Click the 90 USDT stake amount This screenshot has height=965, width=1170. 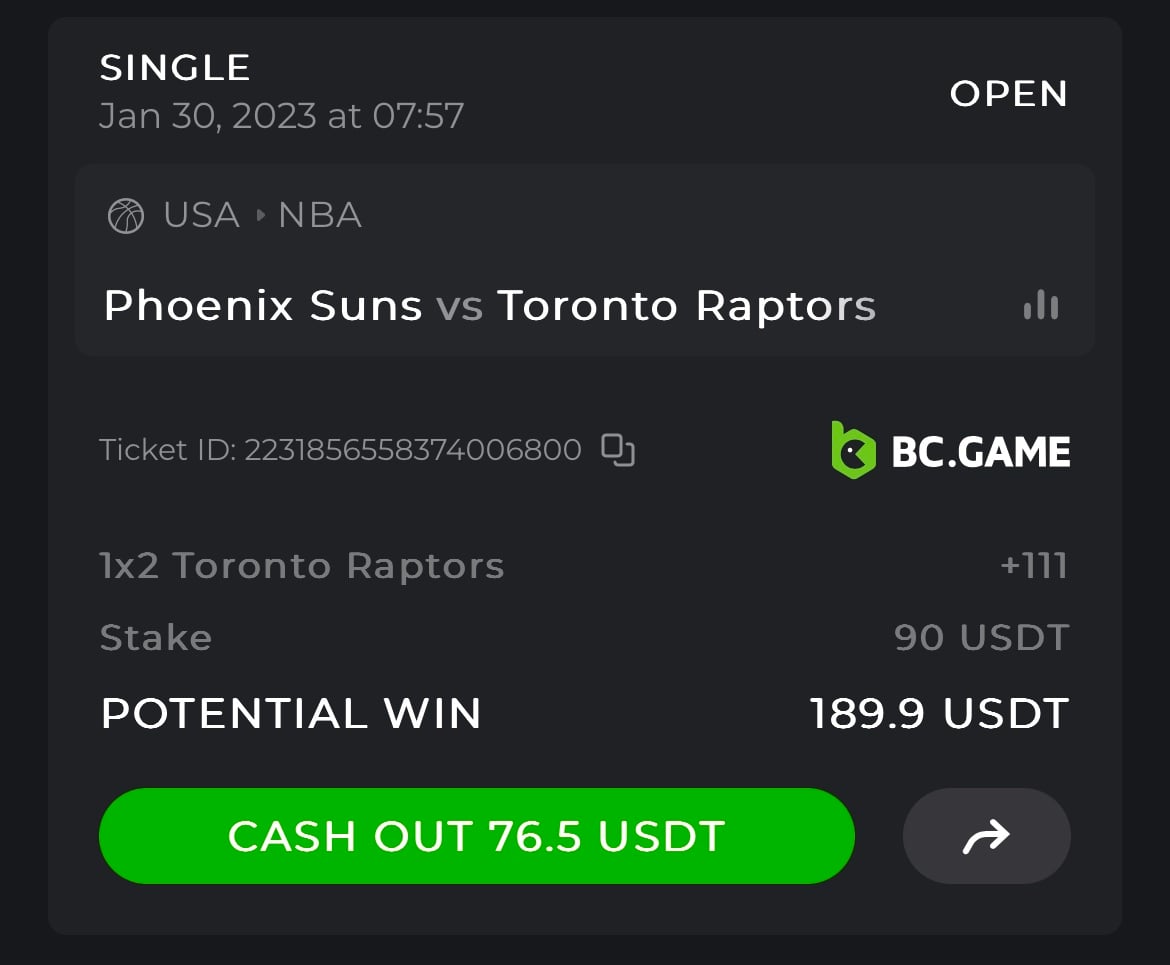(x=982, y=638)
